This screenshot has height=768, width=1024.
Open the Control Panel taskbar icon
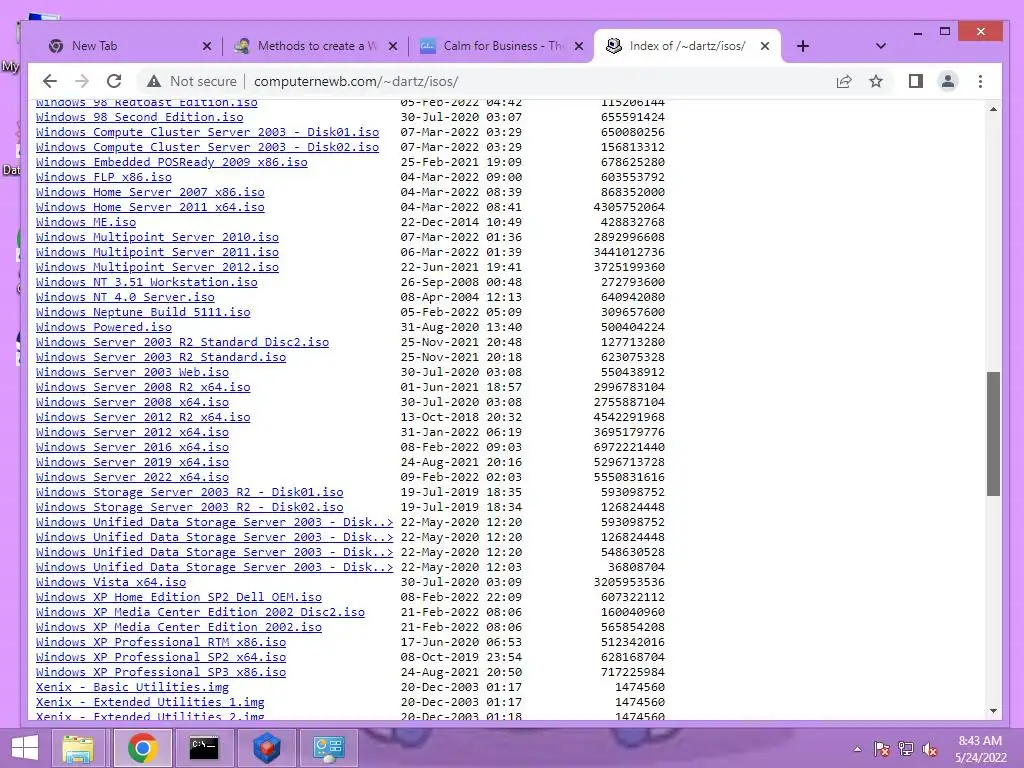[x=328, y=748]
